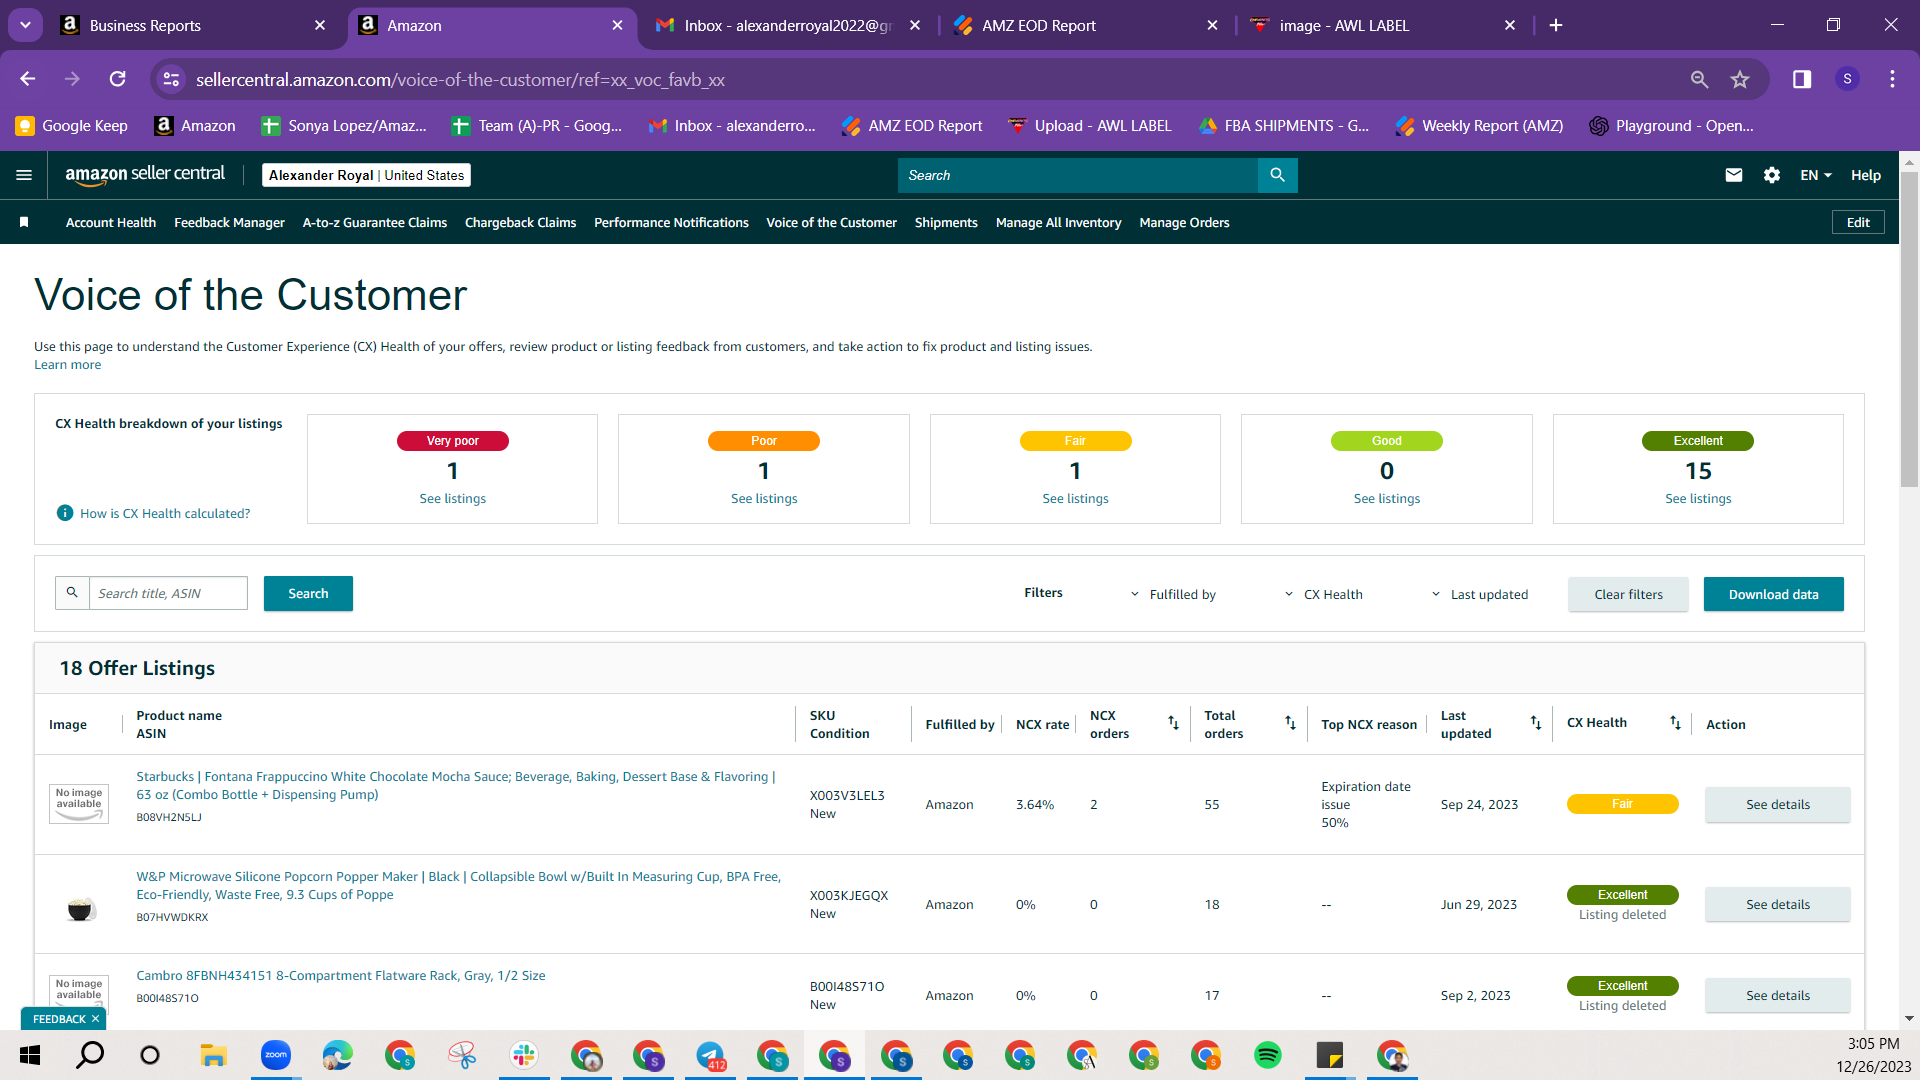The height and width of the screenshot is (1080, 1920).
Task: Open Zoom from the taskbar
Action: pyautogui.click(x=276, y=1055)
